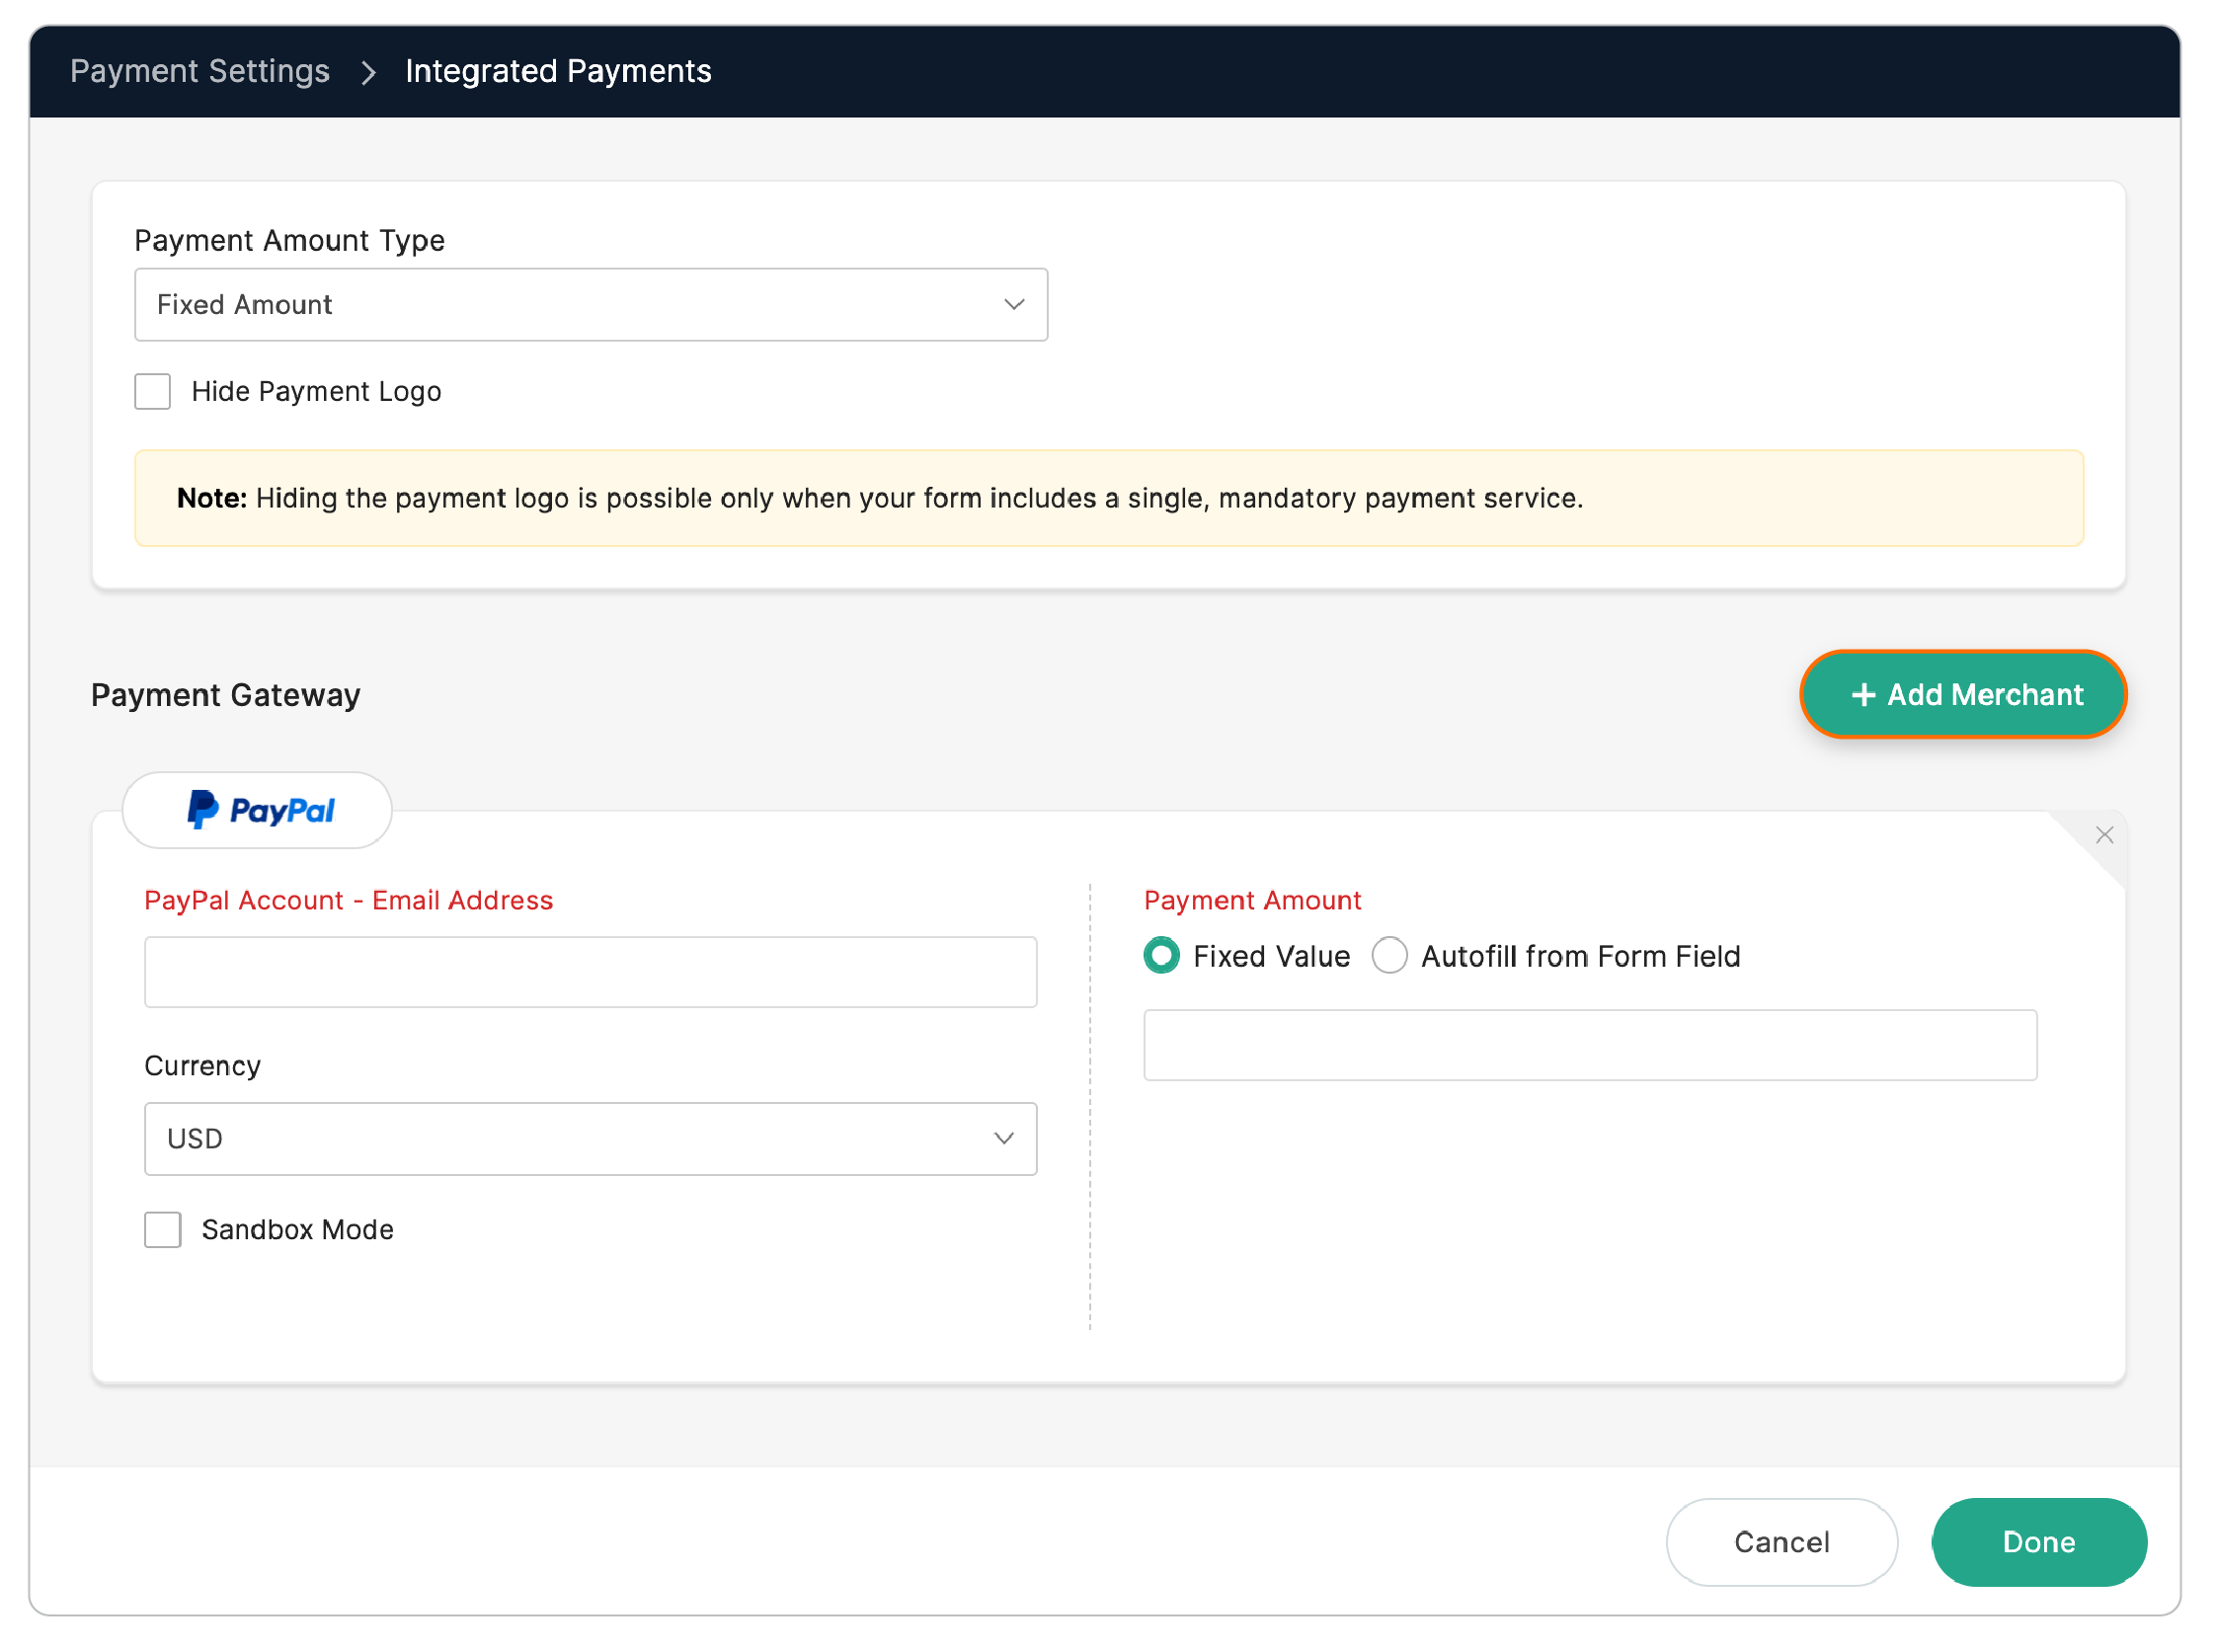This screenshot has height=1652, width=2216.
Task: Select Autofill from Form Field
Action: (x=1390, y=956)
